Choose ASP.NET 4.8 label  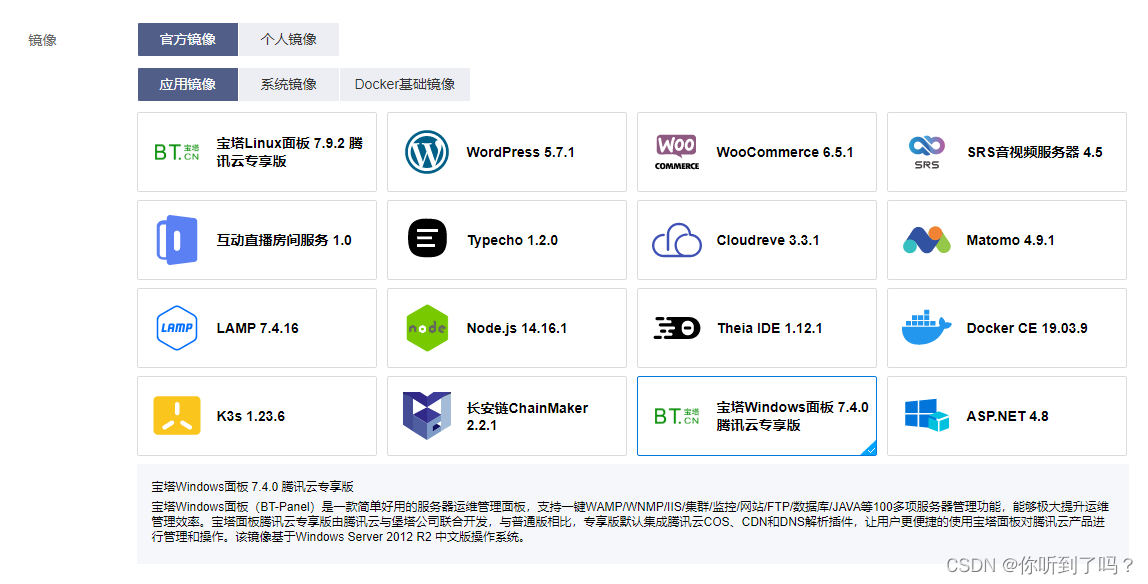click(1007, 416)
